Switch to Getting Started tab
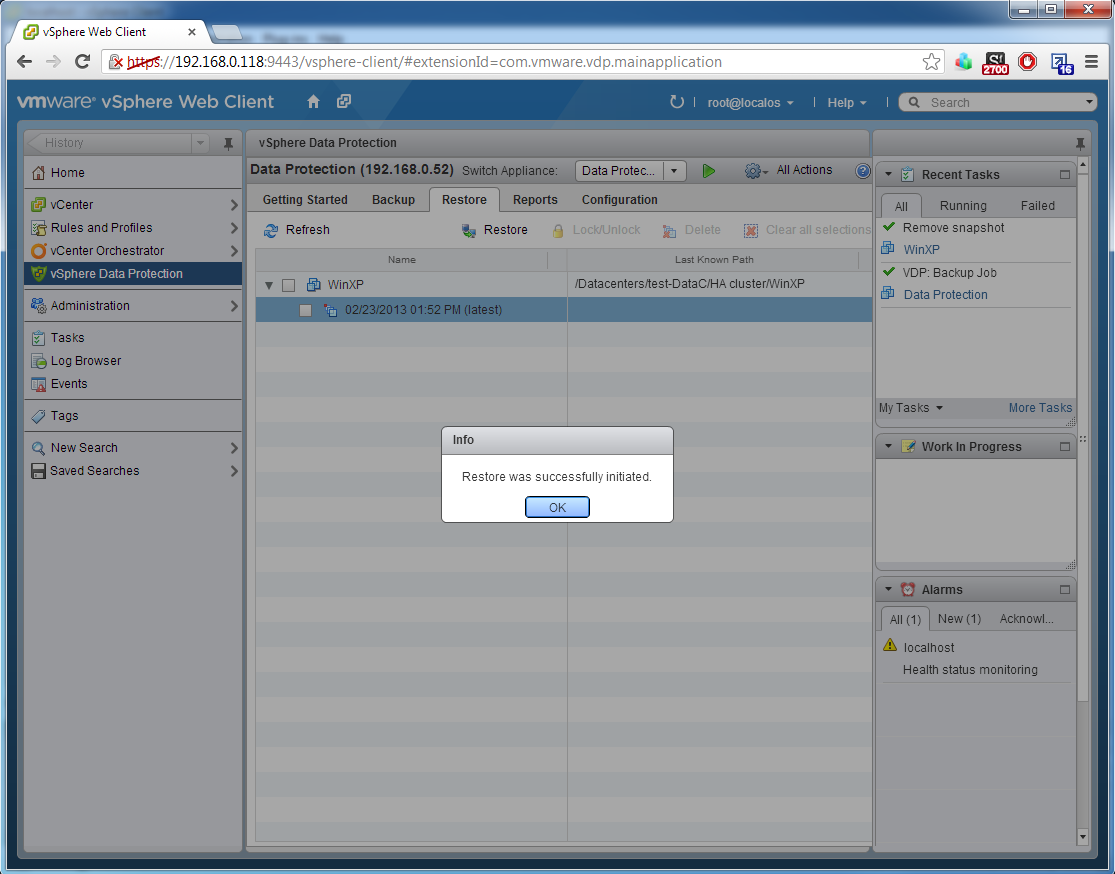Viewport: 1115px width, 874px height. point(305,200)
